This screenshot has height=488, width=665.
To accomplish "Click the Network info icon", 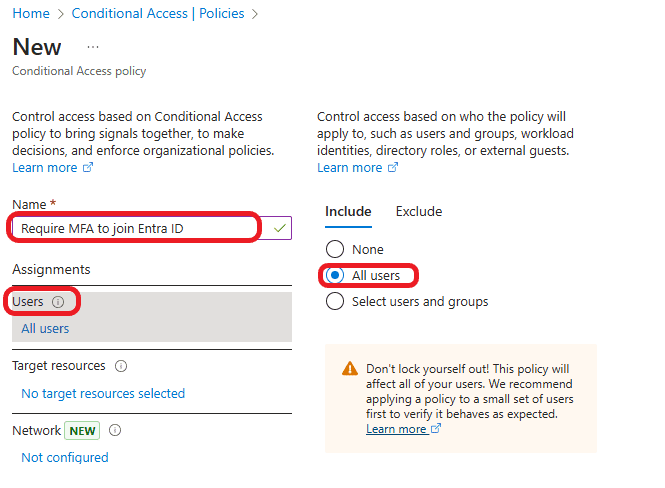I will [115, 430].
